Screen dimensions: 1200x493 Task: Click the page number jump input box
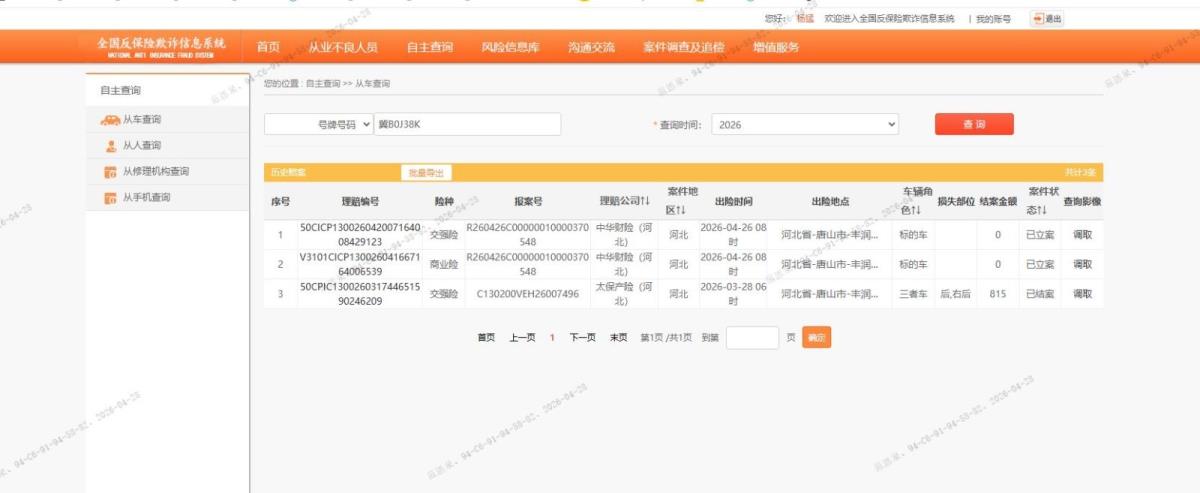tap(752, 338)
